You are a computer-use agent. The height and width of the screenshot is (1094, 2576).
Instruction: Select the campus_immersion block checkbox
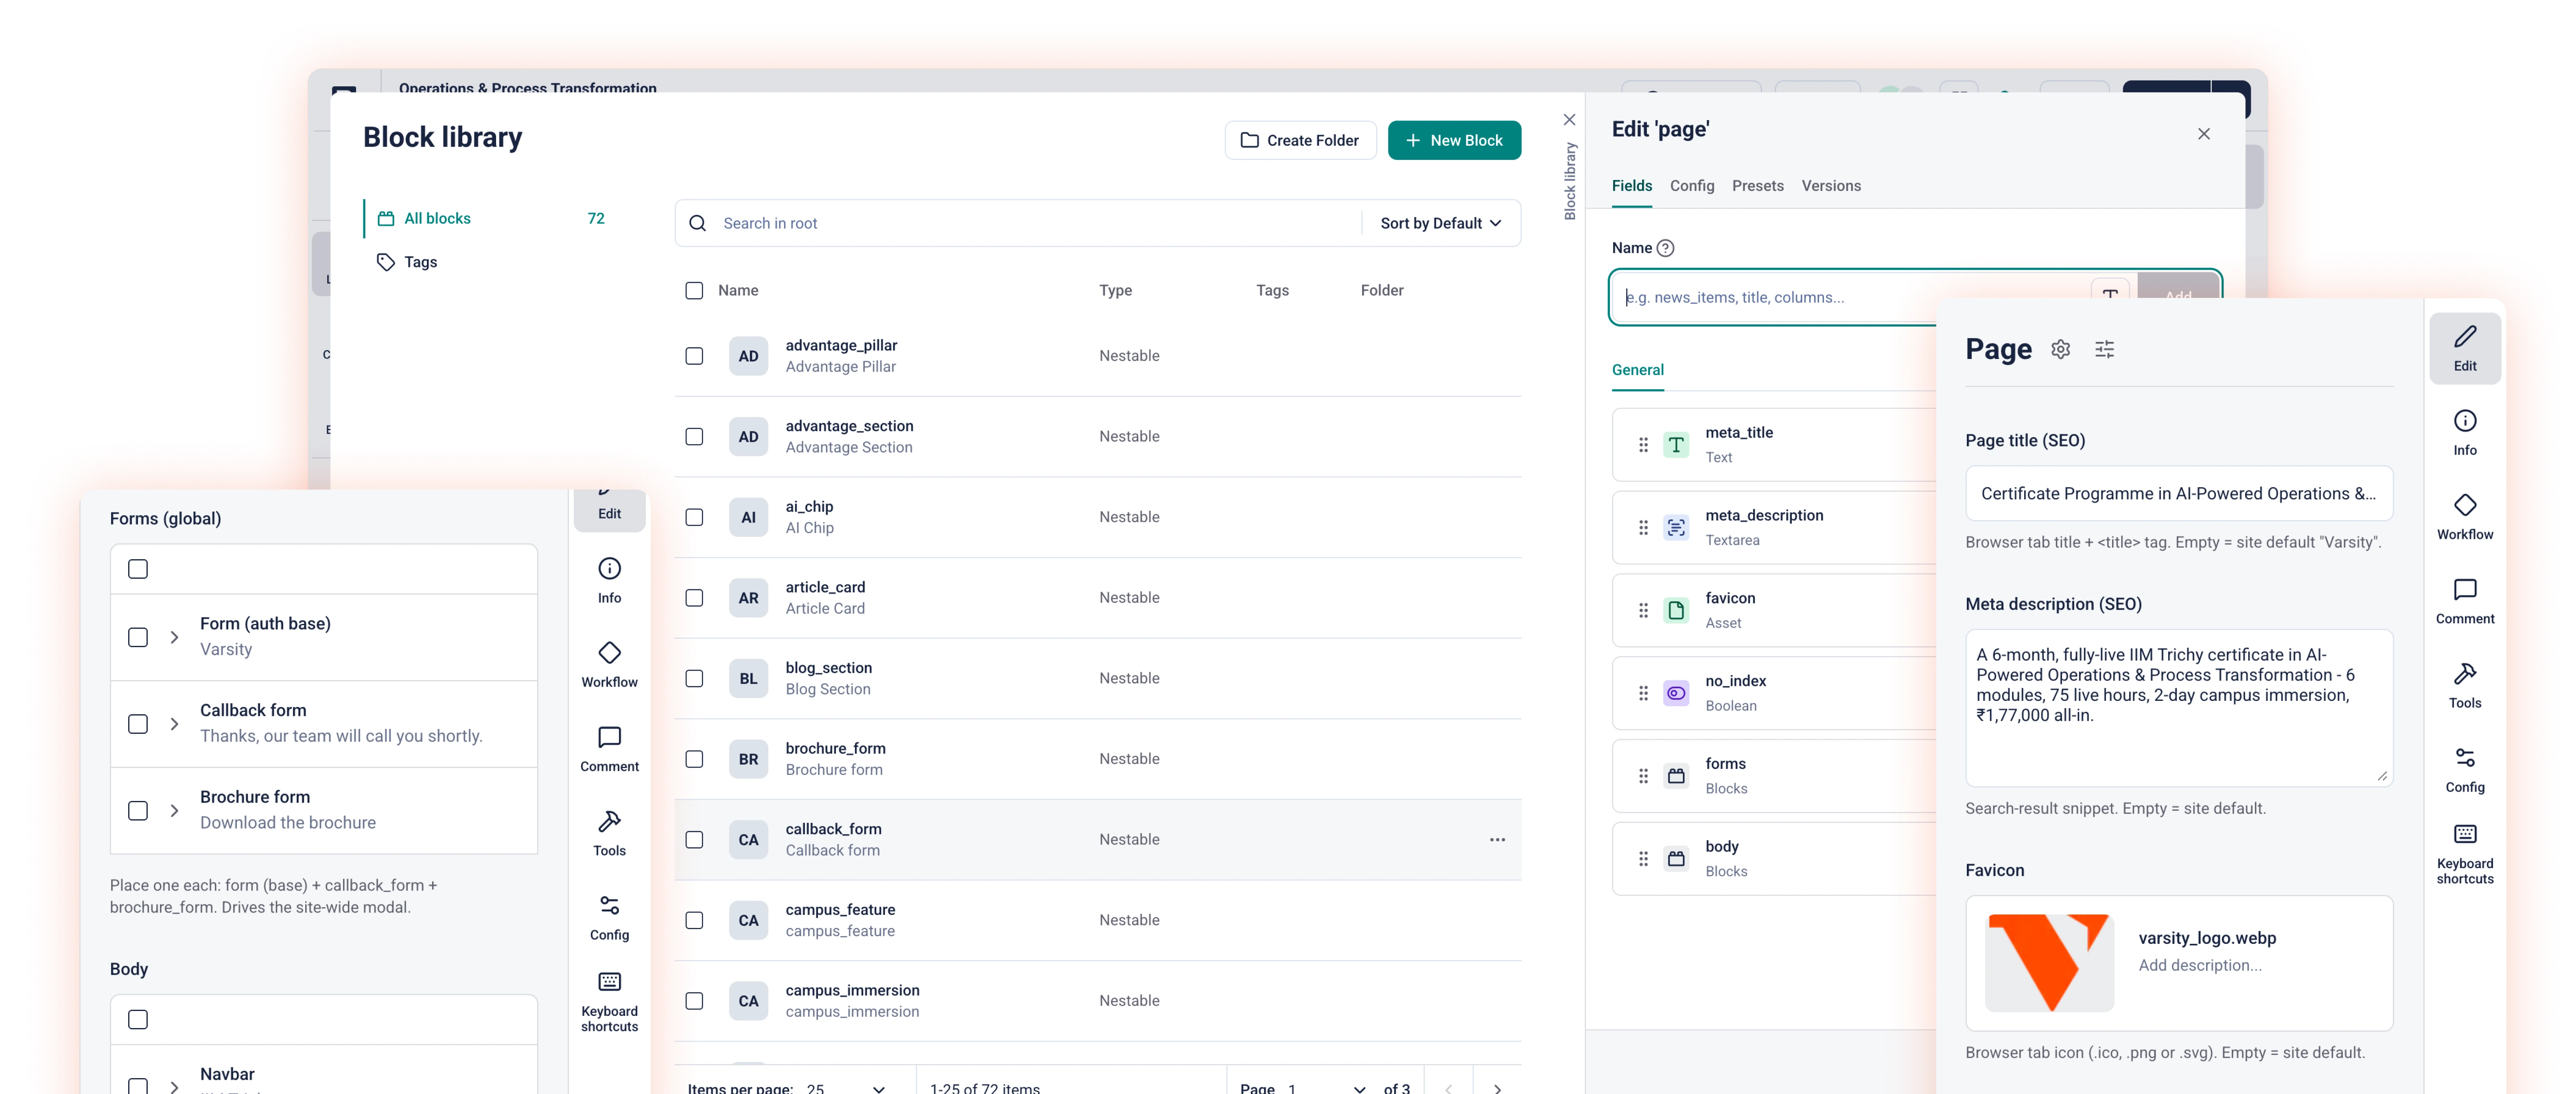[x=694, y=1001]
